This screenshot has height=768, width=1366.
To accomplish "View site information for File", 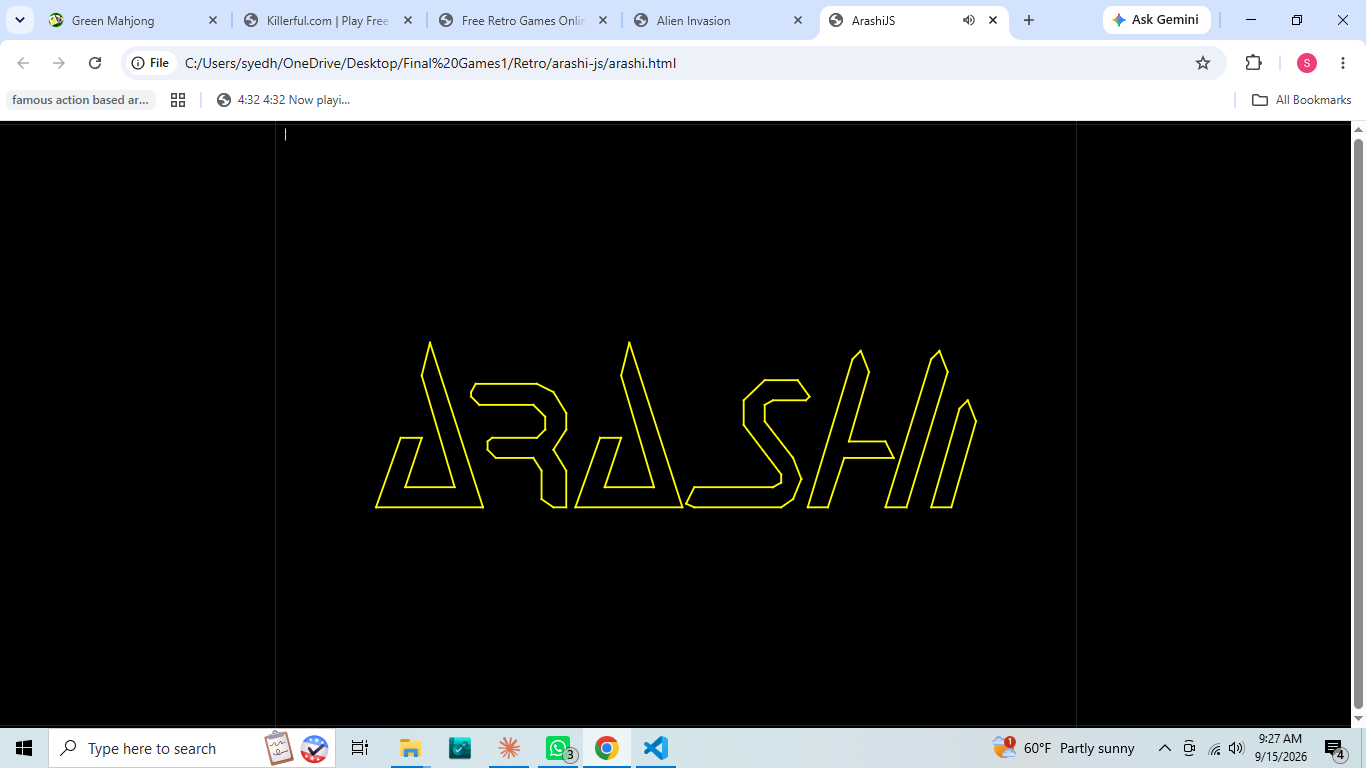I will point(150,63).
